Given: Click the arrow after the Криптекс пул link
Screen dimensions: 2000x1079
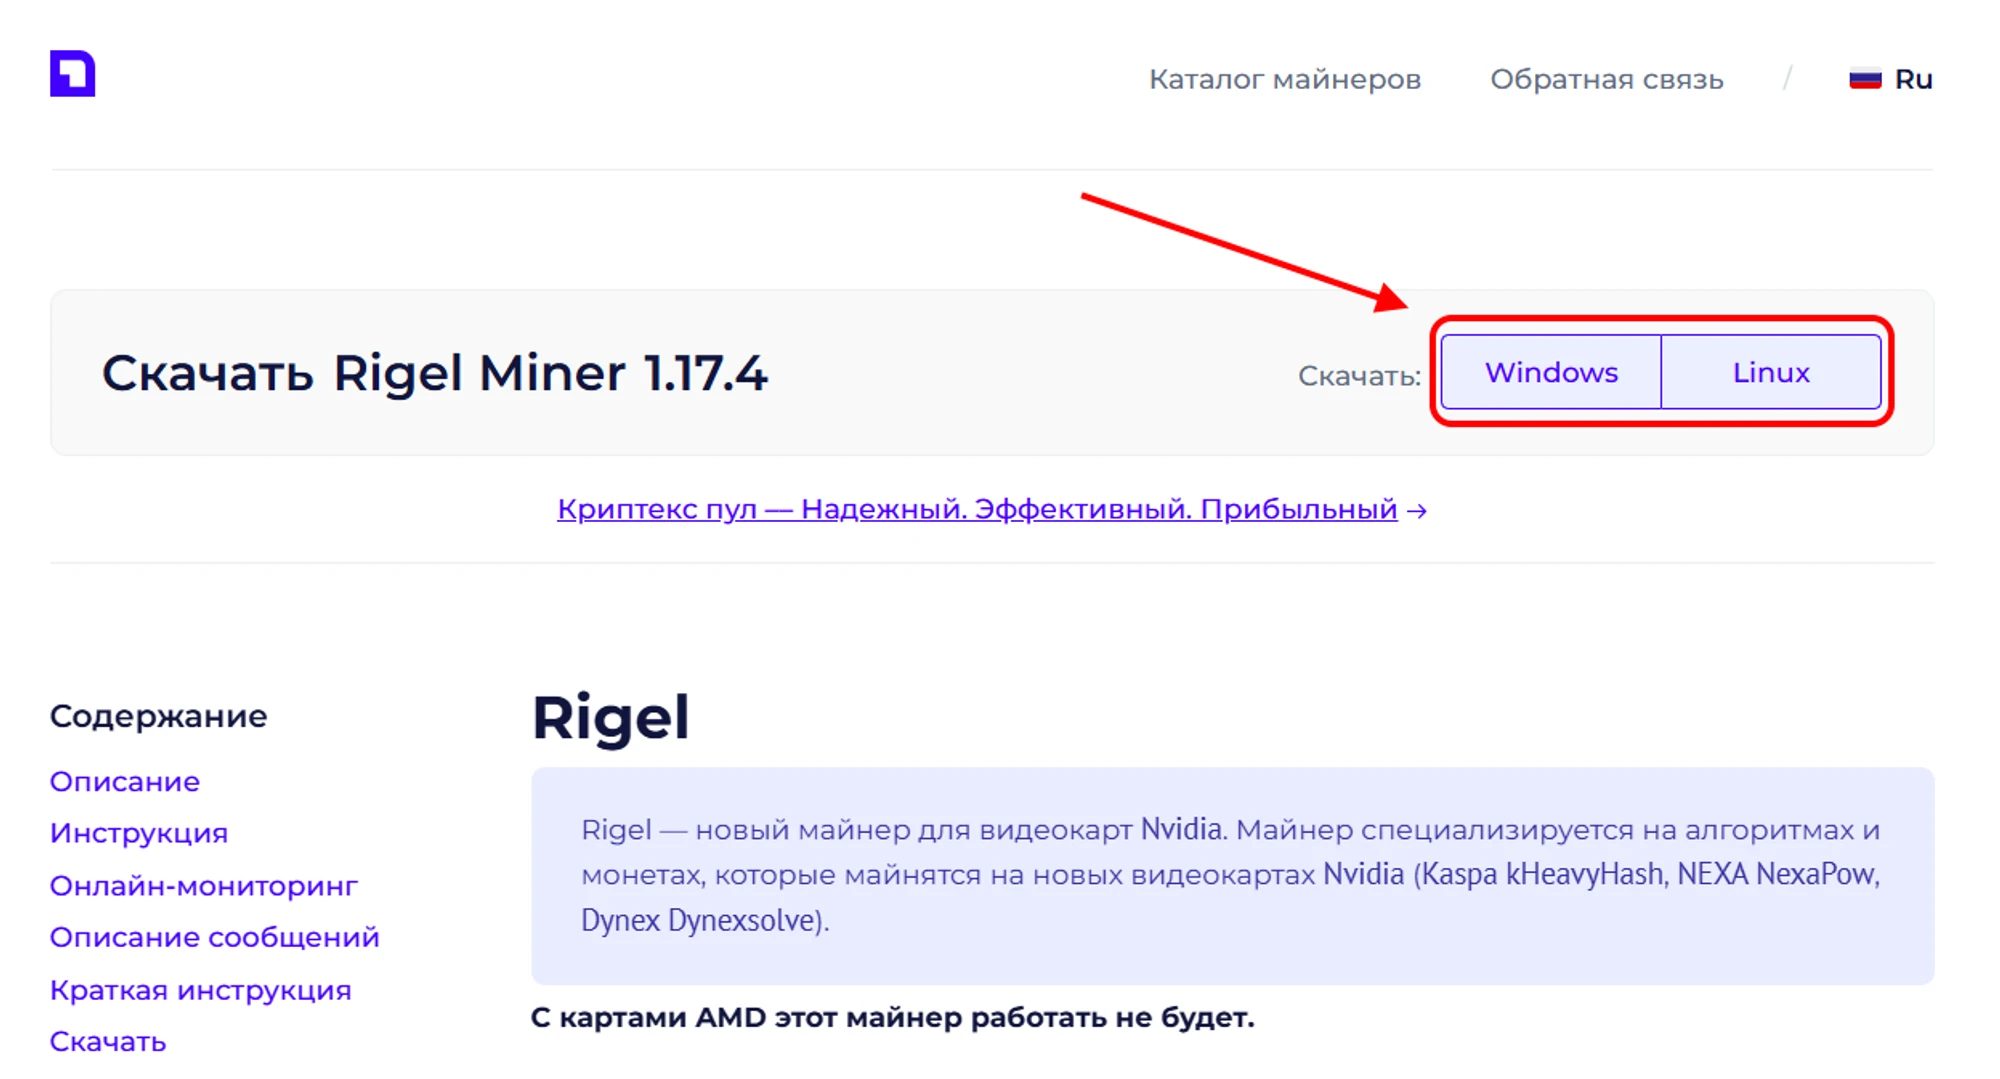Looking at the screenshot, I should [x=1417, y=511].
